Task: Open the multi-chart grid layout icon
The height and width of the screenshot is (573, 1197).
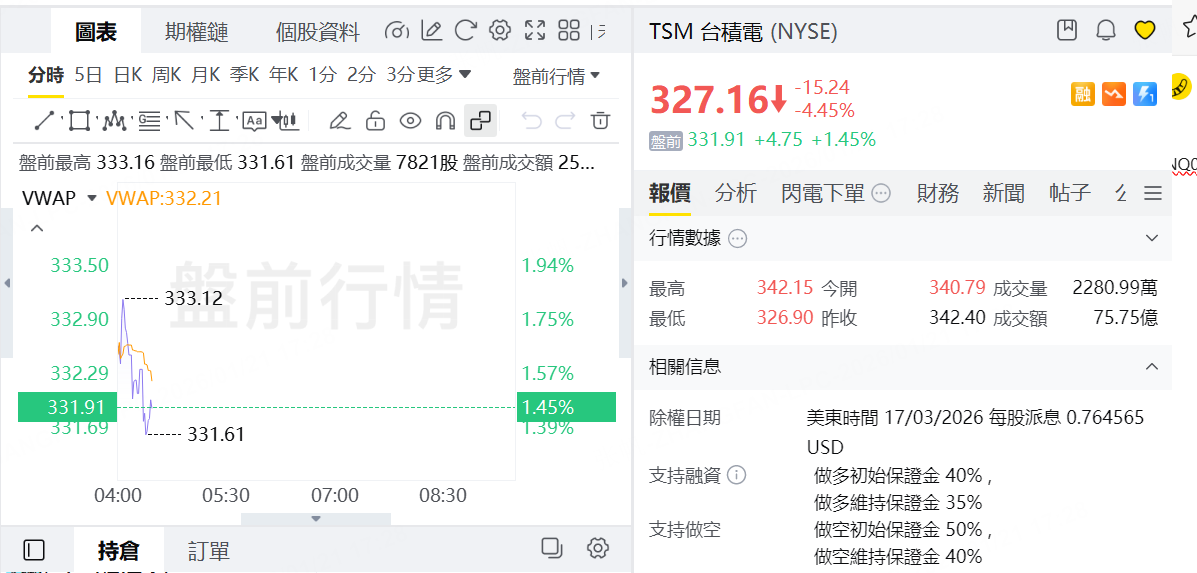Action: click(x=569, y=31)
